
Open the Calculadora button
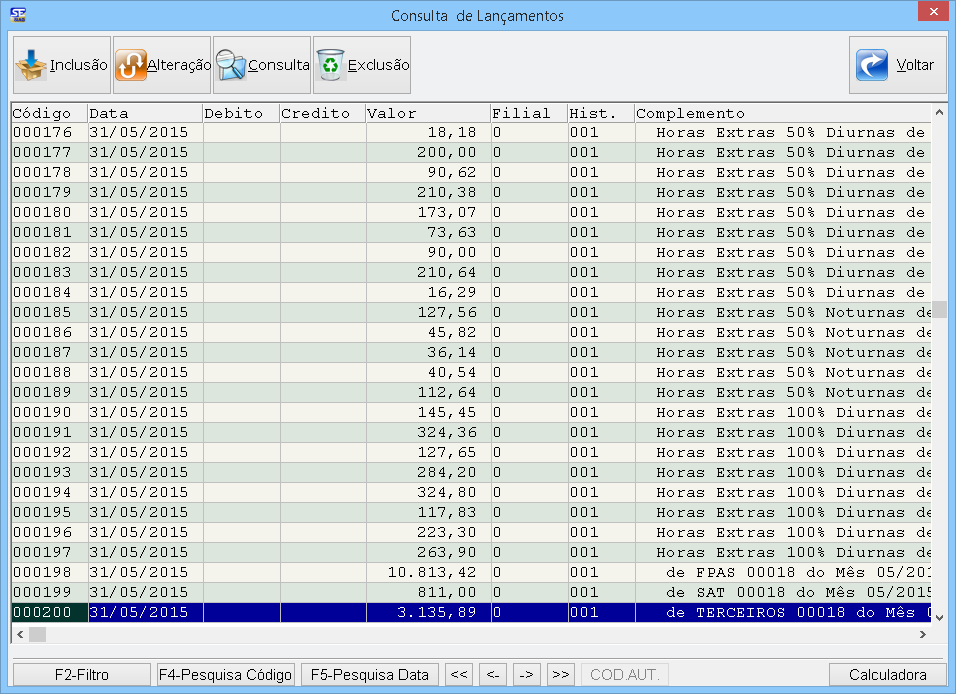click(887, 675)
